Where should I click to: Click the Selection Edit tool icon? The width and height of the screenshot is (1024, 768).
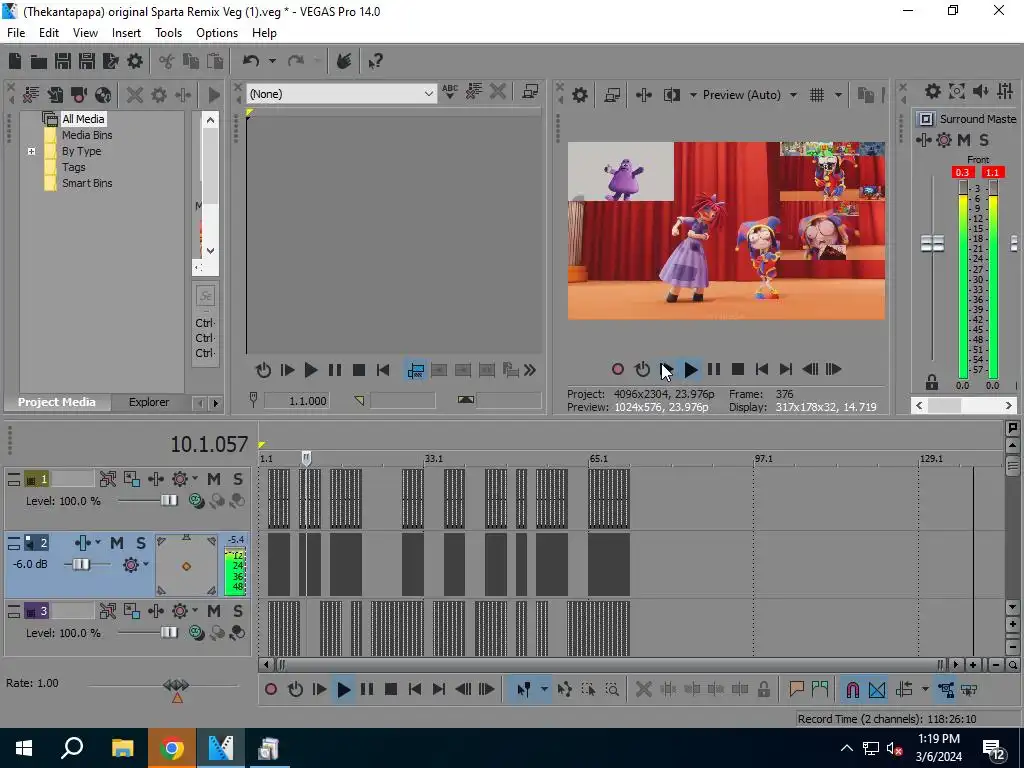[x=588, y=689]
